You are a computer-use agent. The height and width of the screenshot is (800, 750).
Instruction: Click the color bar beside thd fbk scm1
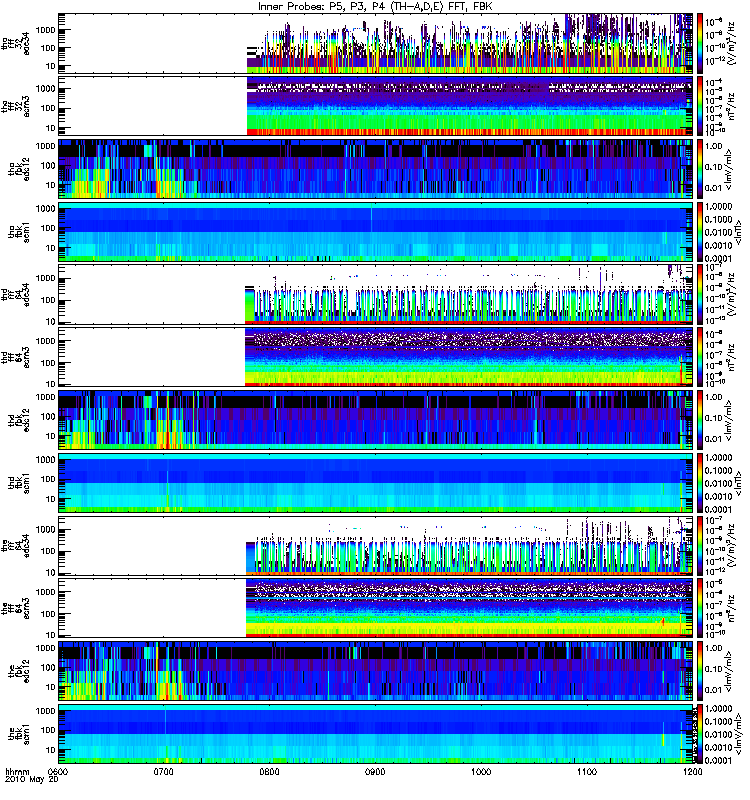(x=700, y=483)
